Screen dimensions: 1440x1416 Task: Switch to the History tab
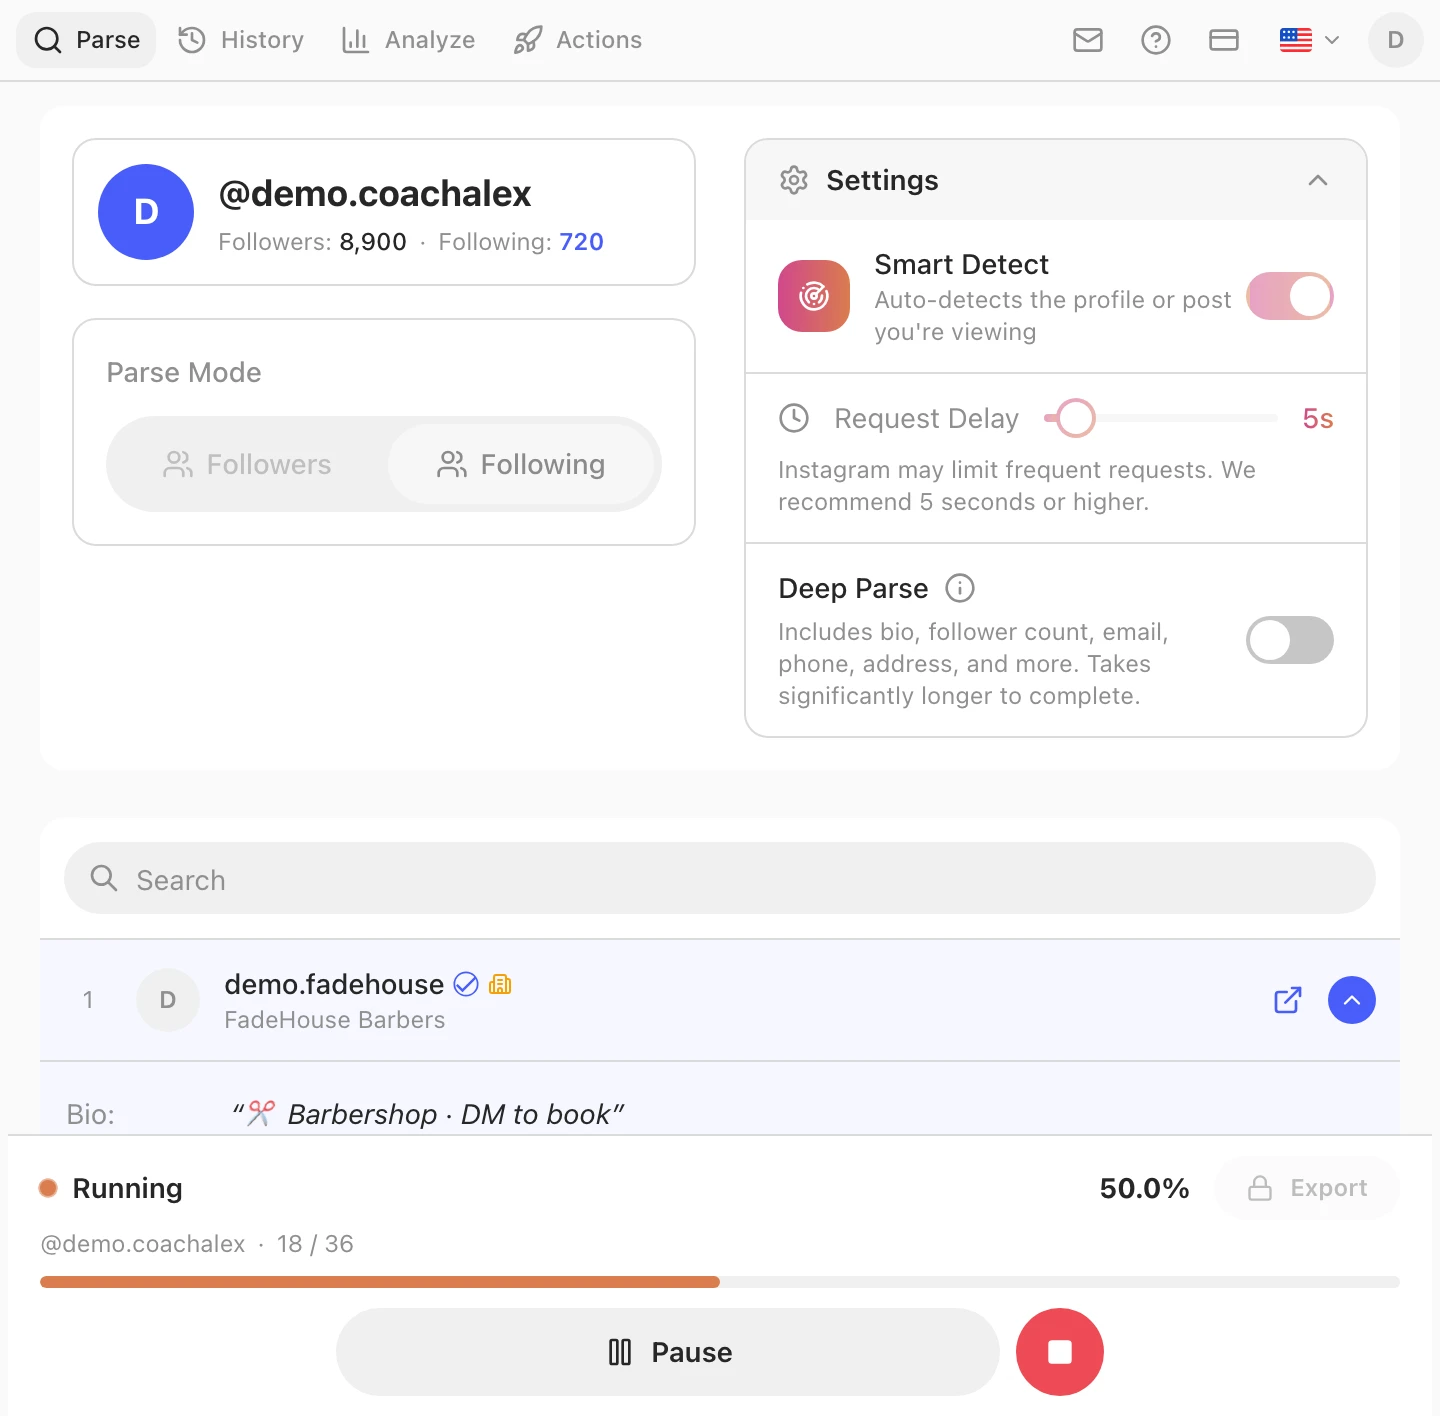(241, 40)
